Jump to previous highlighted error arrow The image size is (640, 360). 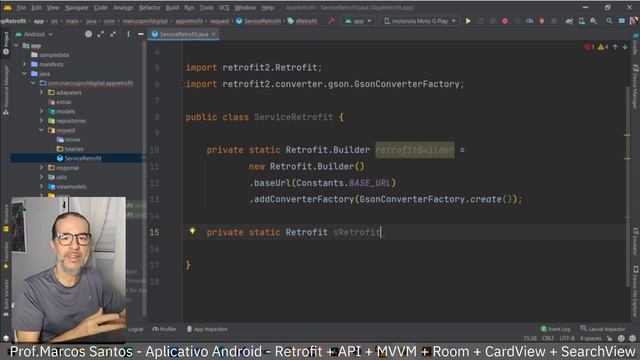(x=615, y=47)
